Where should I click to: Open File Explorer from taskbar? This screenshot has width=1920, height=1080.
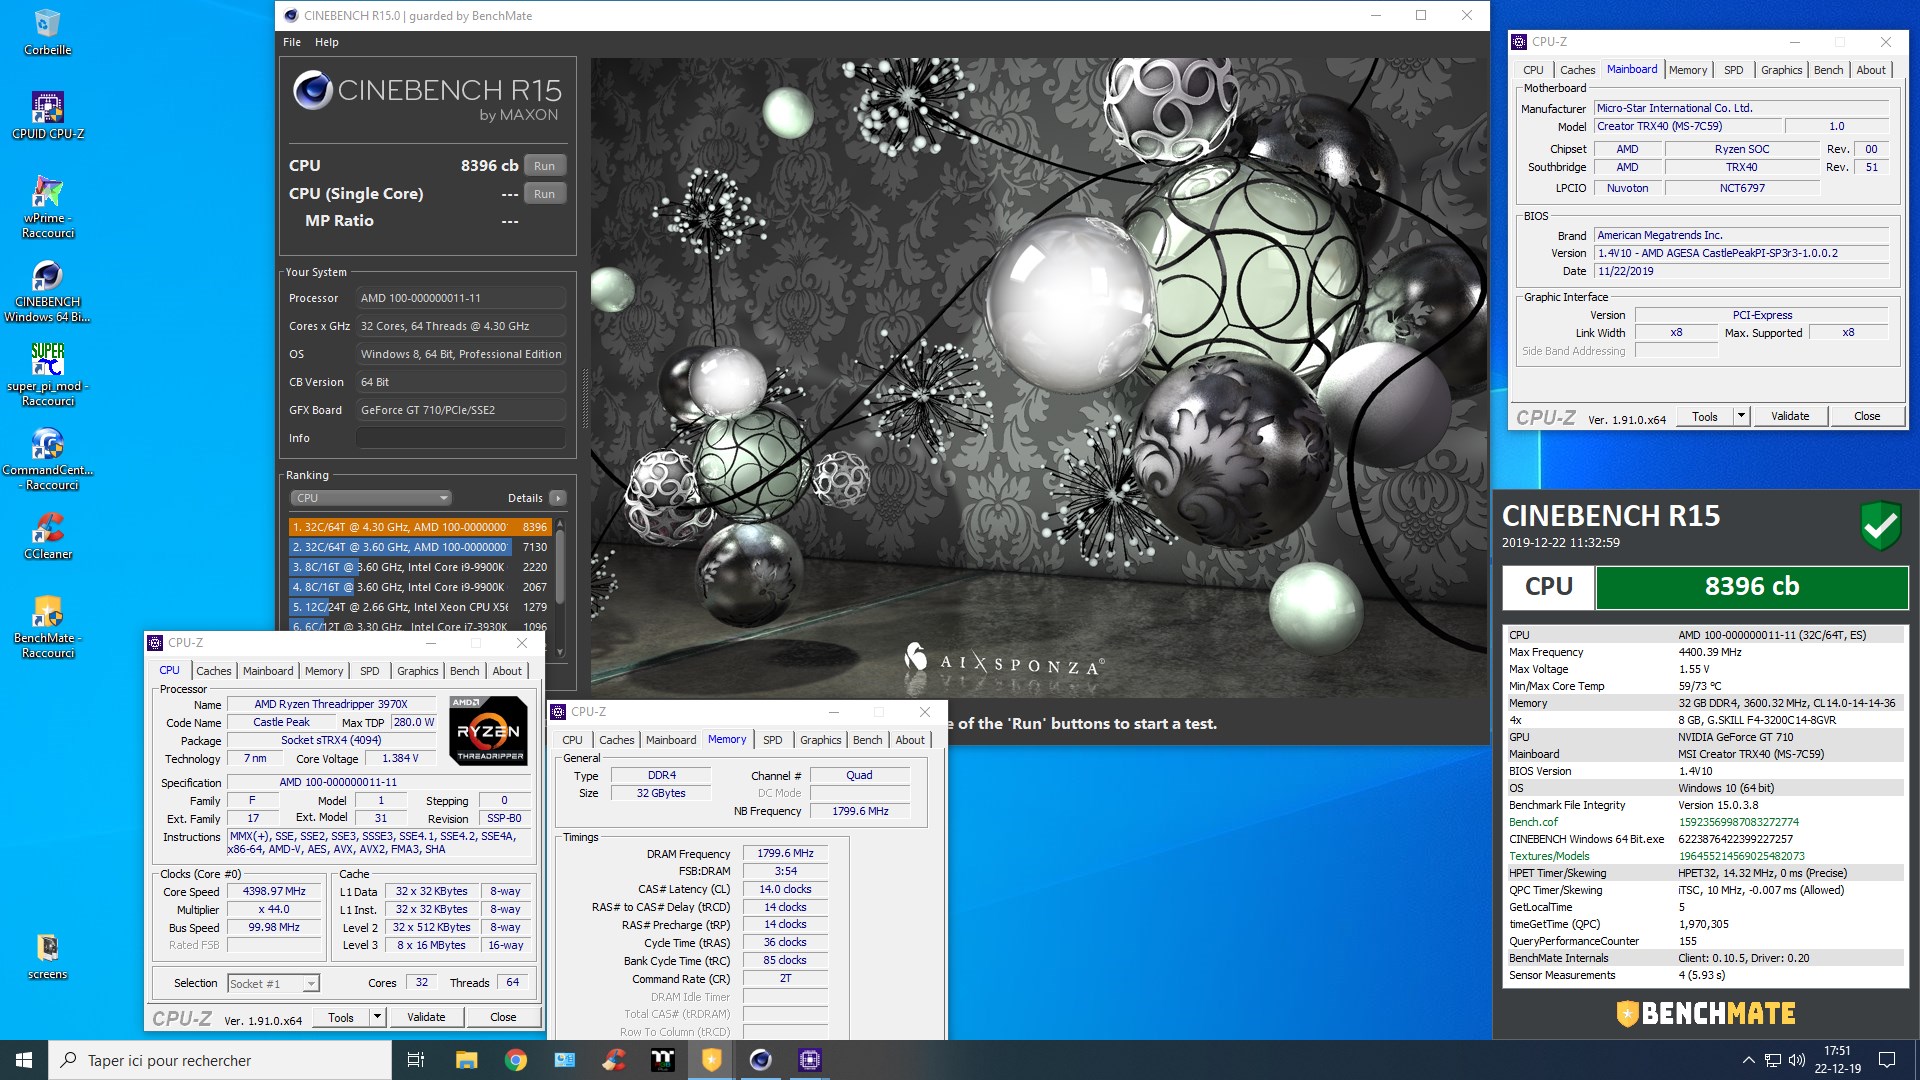point(466,1060)
